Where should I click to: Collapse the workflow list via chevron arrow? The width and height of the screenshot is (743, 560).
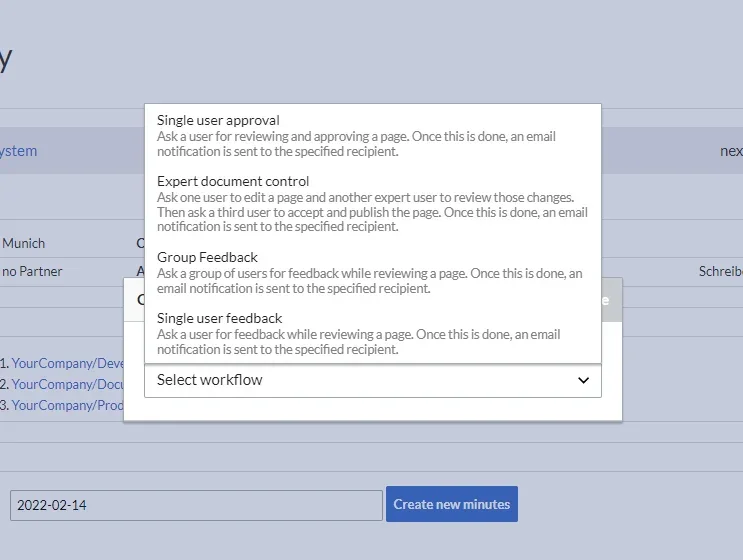(x=584, y=380)
